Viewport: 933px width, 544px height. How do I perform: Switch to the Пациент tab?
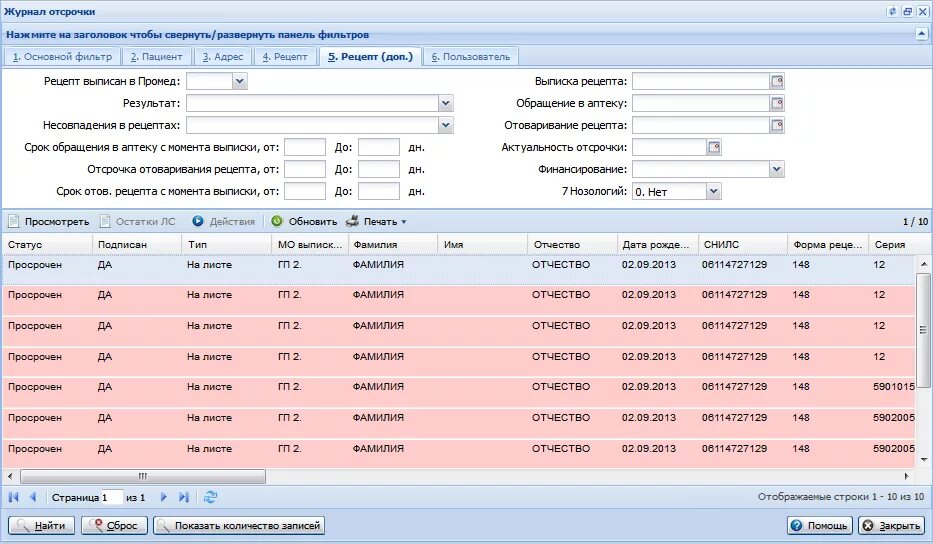point(156,57)
